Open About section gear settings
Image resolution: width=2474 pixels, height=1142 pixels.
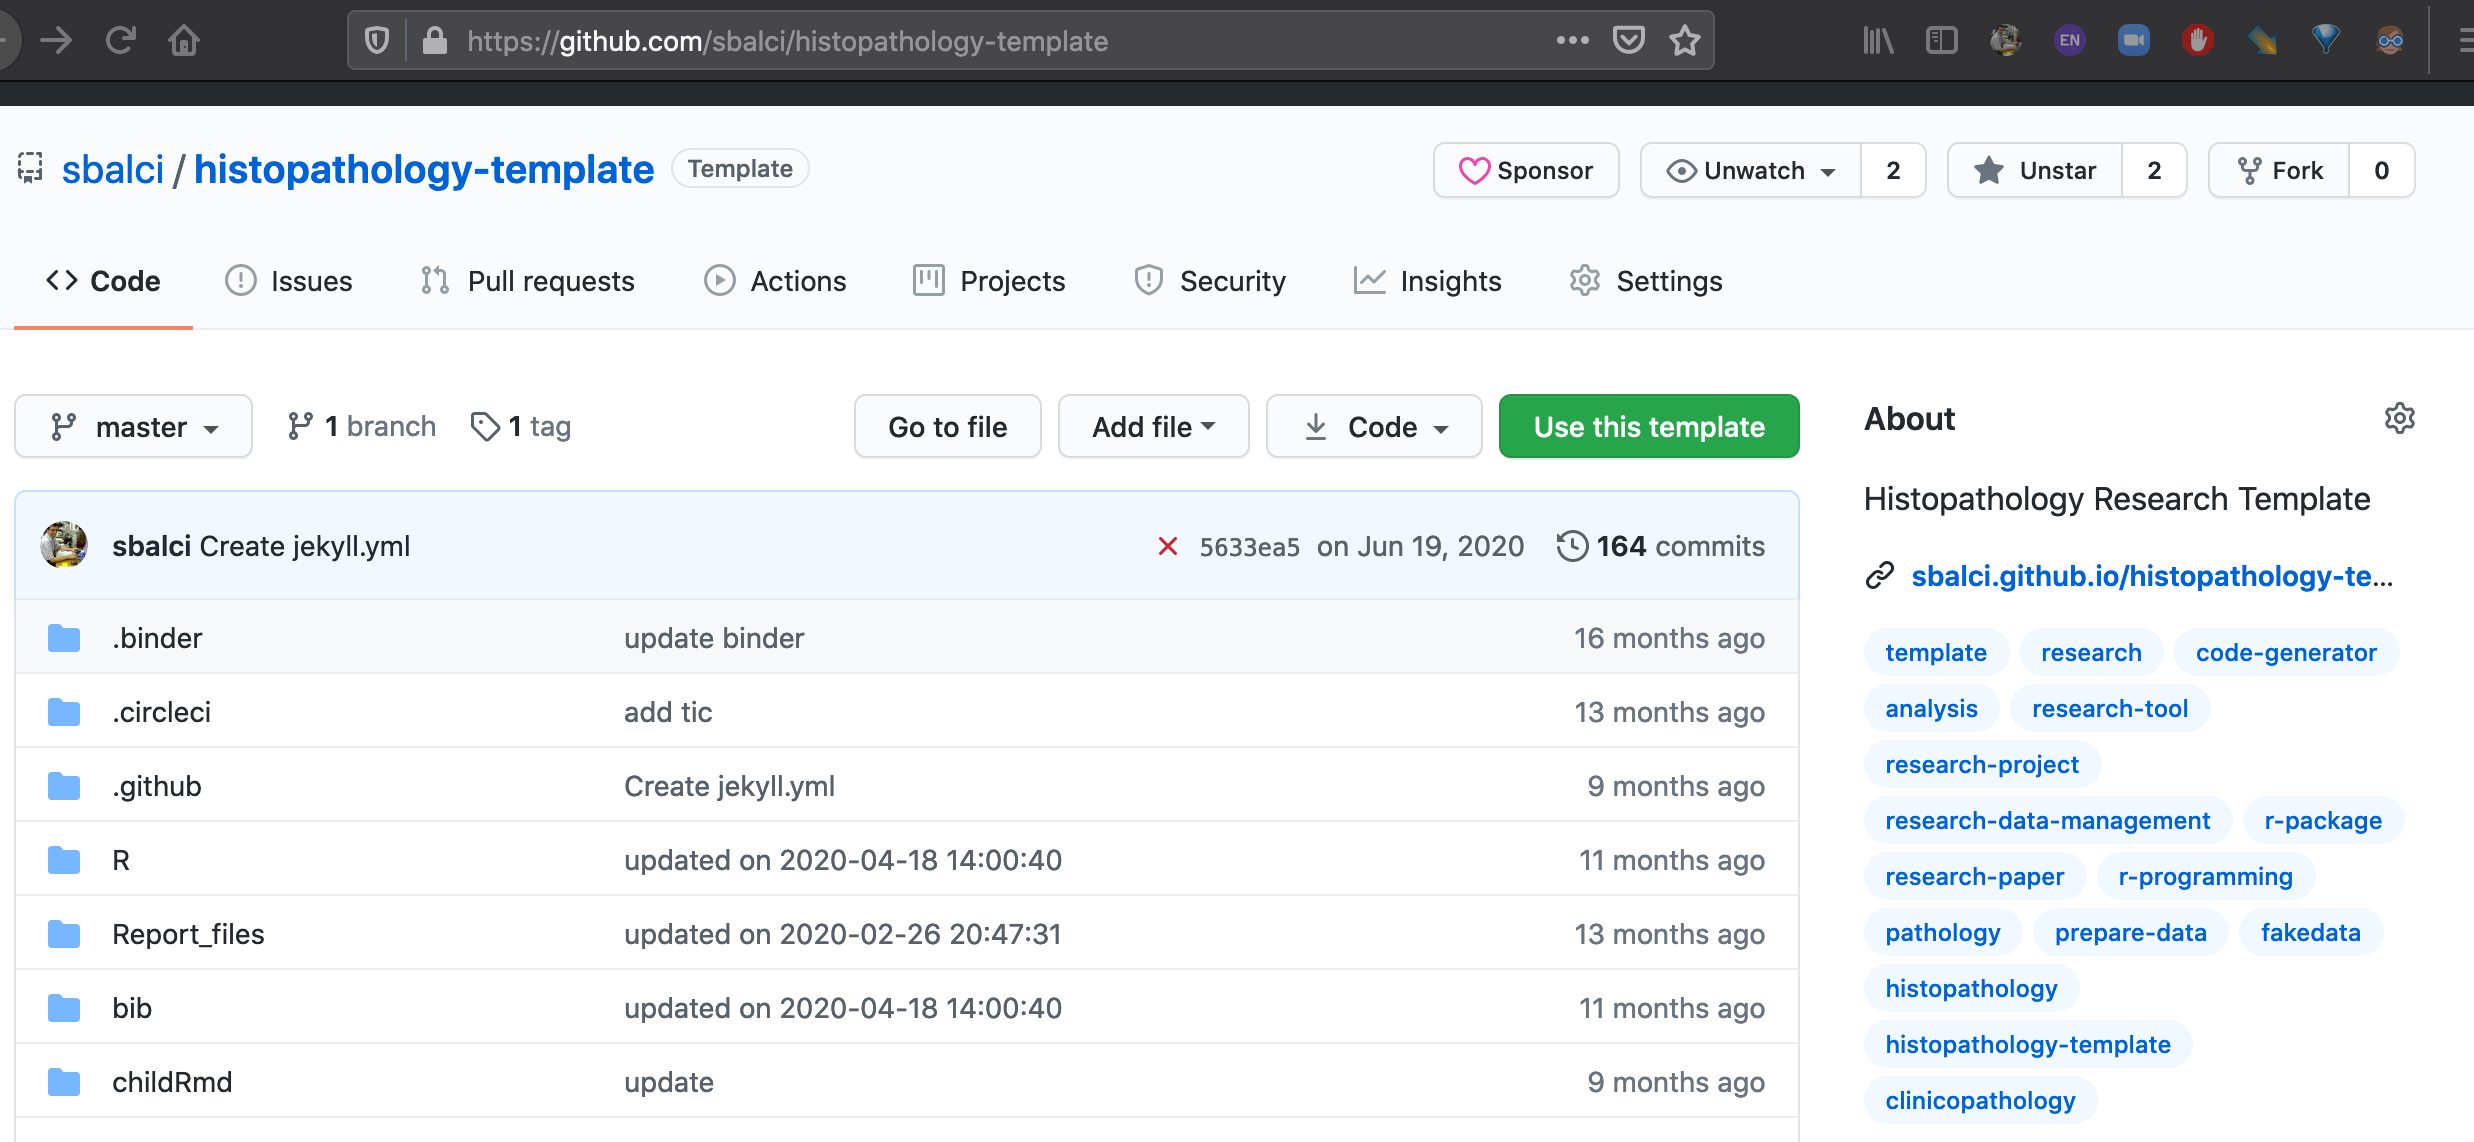[2400, 418]
